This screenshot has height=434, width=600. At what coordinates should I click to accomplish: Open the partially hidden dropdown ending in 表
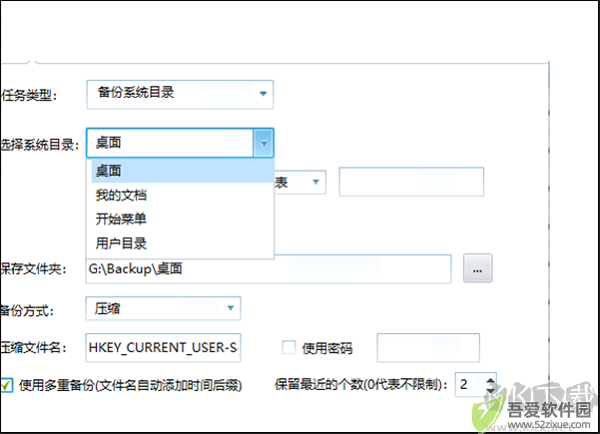(300, 182)
